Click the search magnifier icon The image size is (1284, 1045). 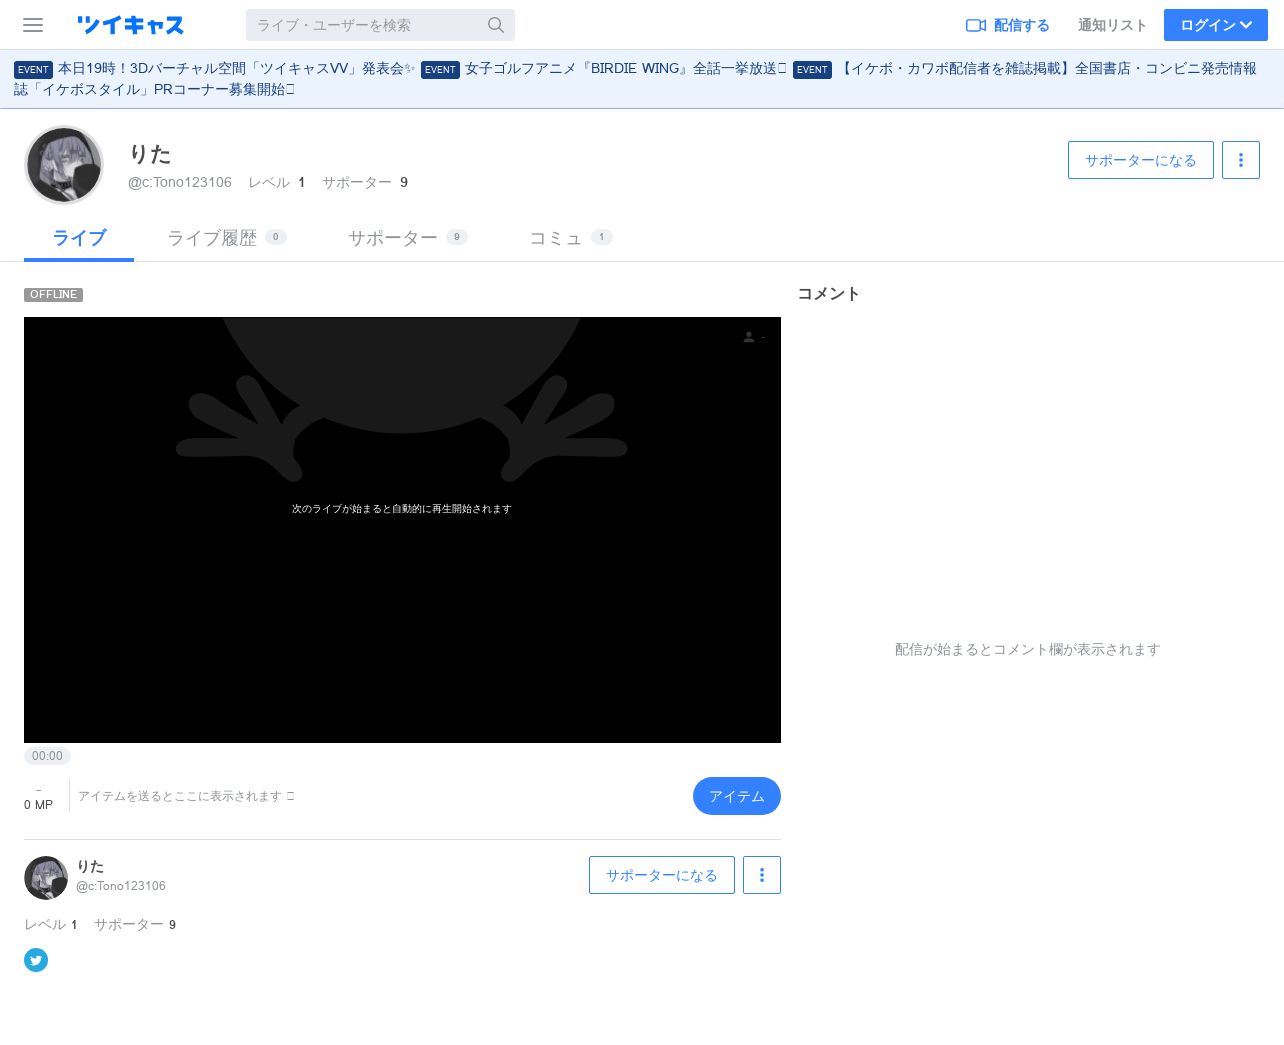[x=496, y=25]
